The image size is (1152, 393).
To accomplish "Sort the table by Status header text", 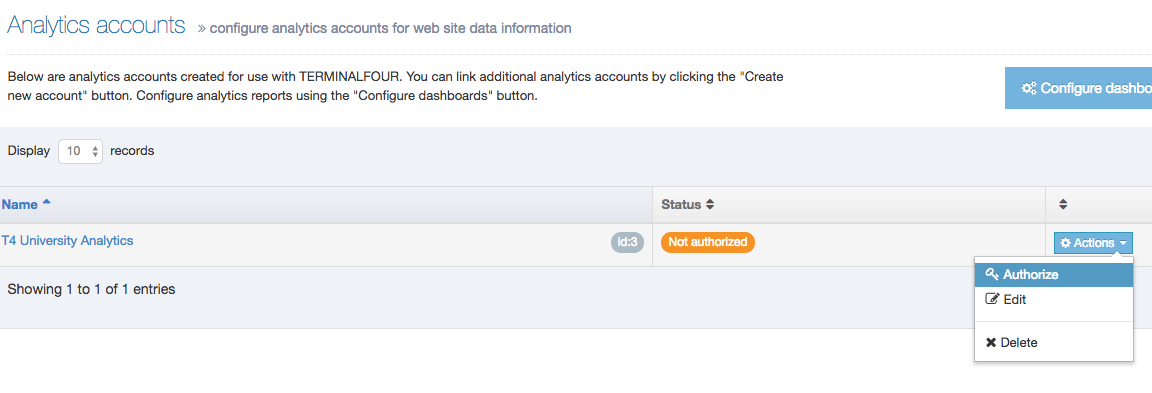I will pos(681,204).
